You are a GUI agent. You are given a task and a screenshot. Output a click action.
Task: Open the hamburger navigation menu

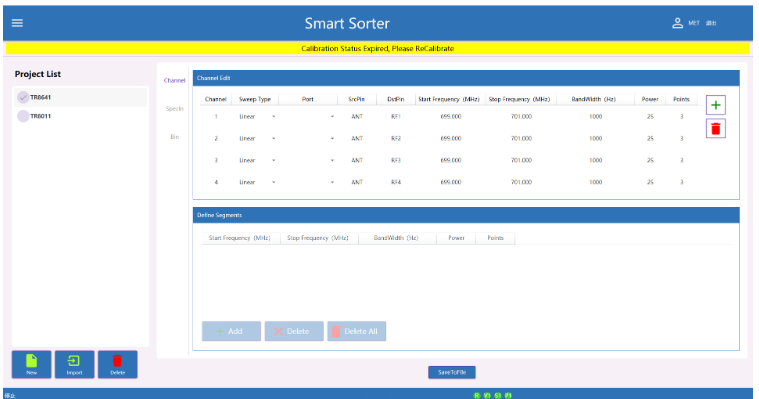17,23
